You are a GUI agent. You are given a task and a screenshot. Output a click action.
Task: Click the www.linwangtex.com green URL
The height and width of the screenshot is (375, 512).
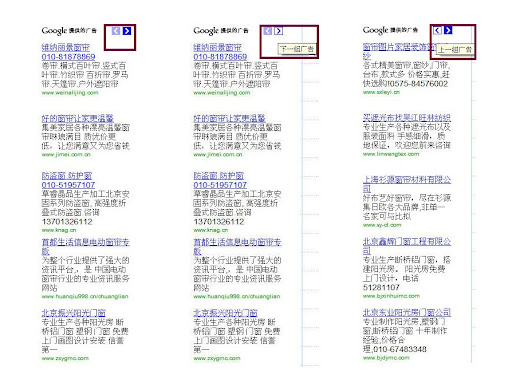(391, 154)
